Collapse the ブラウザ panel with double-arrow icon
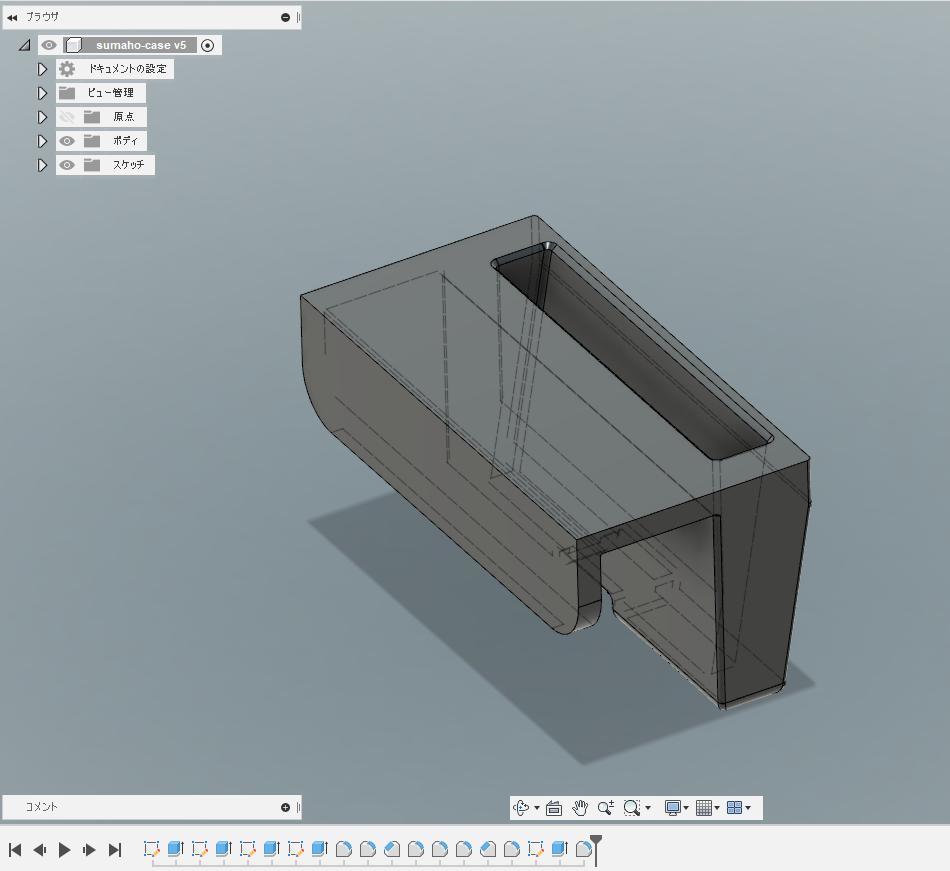 [12, 18]
